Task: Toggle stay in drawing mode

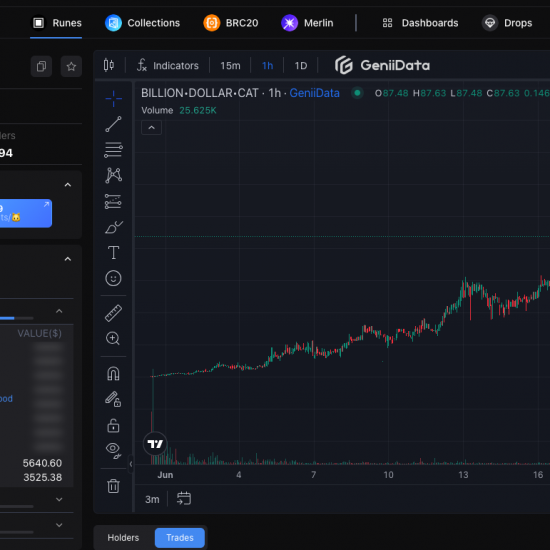Action: (113, 399)
